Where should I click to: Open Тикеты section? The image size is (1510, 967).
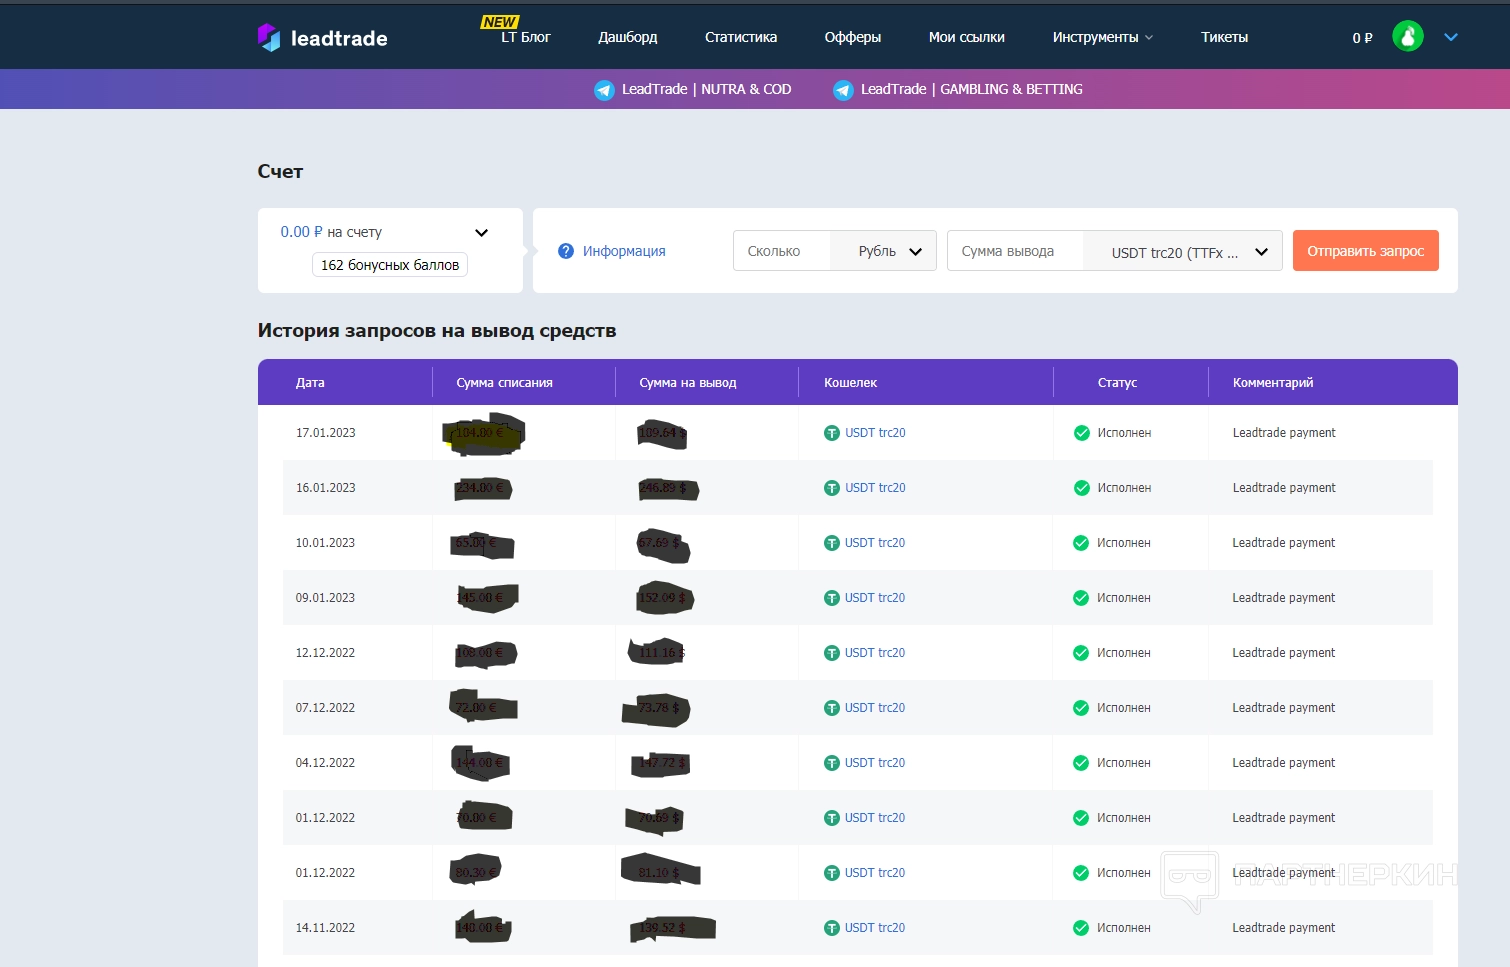(1224, 37)
